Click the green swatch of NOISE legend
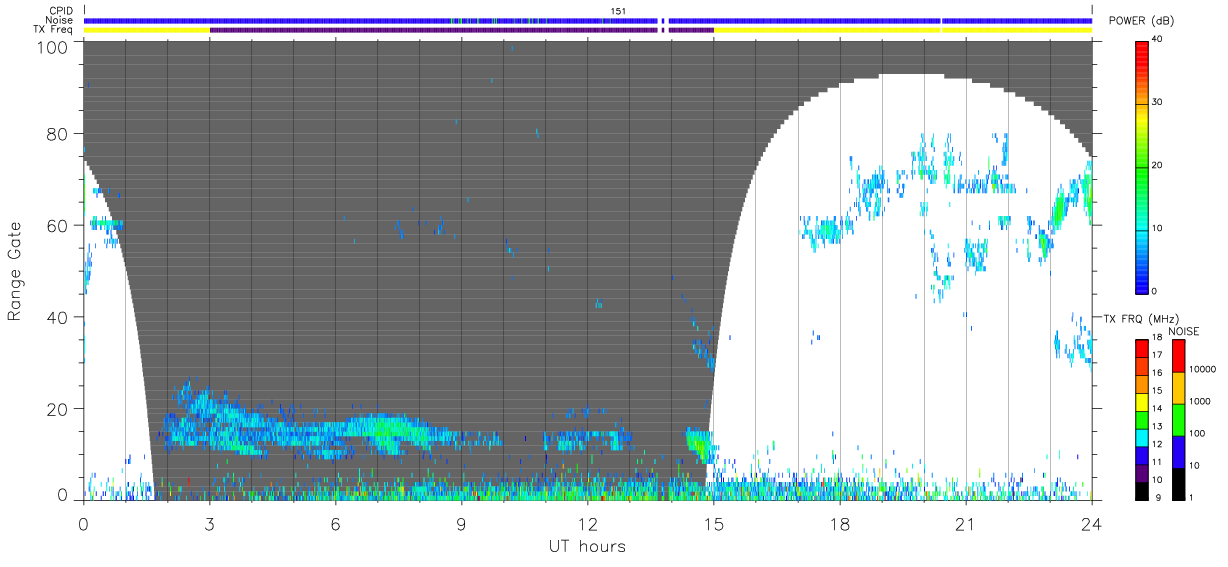The image size is (1228, 567). pos(1178,419)
